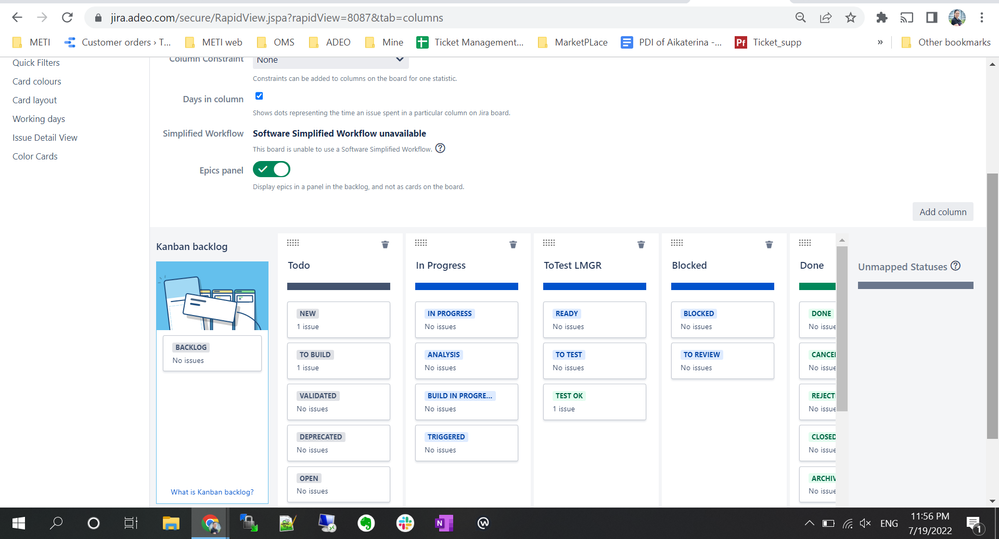Open Color Cards settings
Screen dimensions: 999x539
coord(35,156)
